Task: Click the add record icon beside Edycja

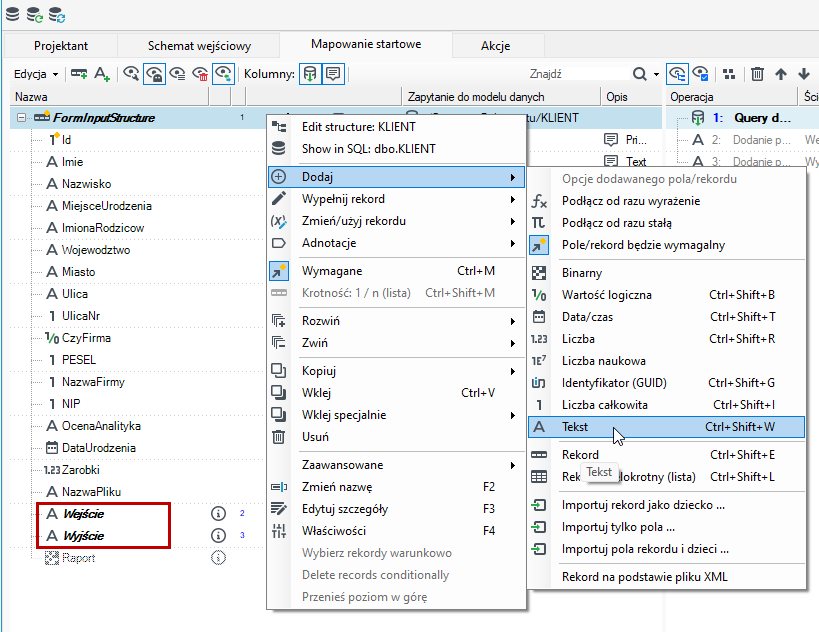Action: click(79, 74)
